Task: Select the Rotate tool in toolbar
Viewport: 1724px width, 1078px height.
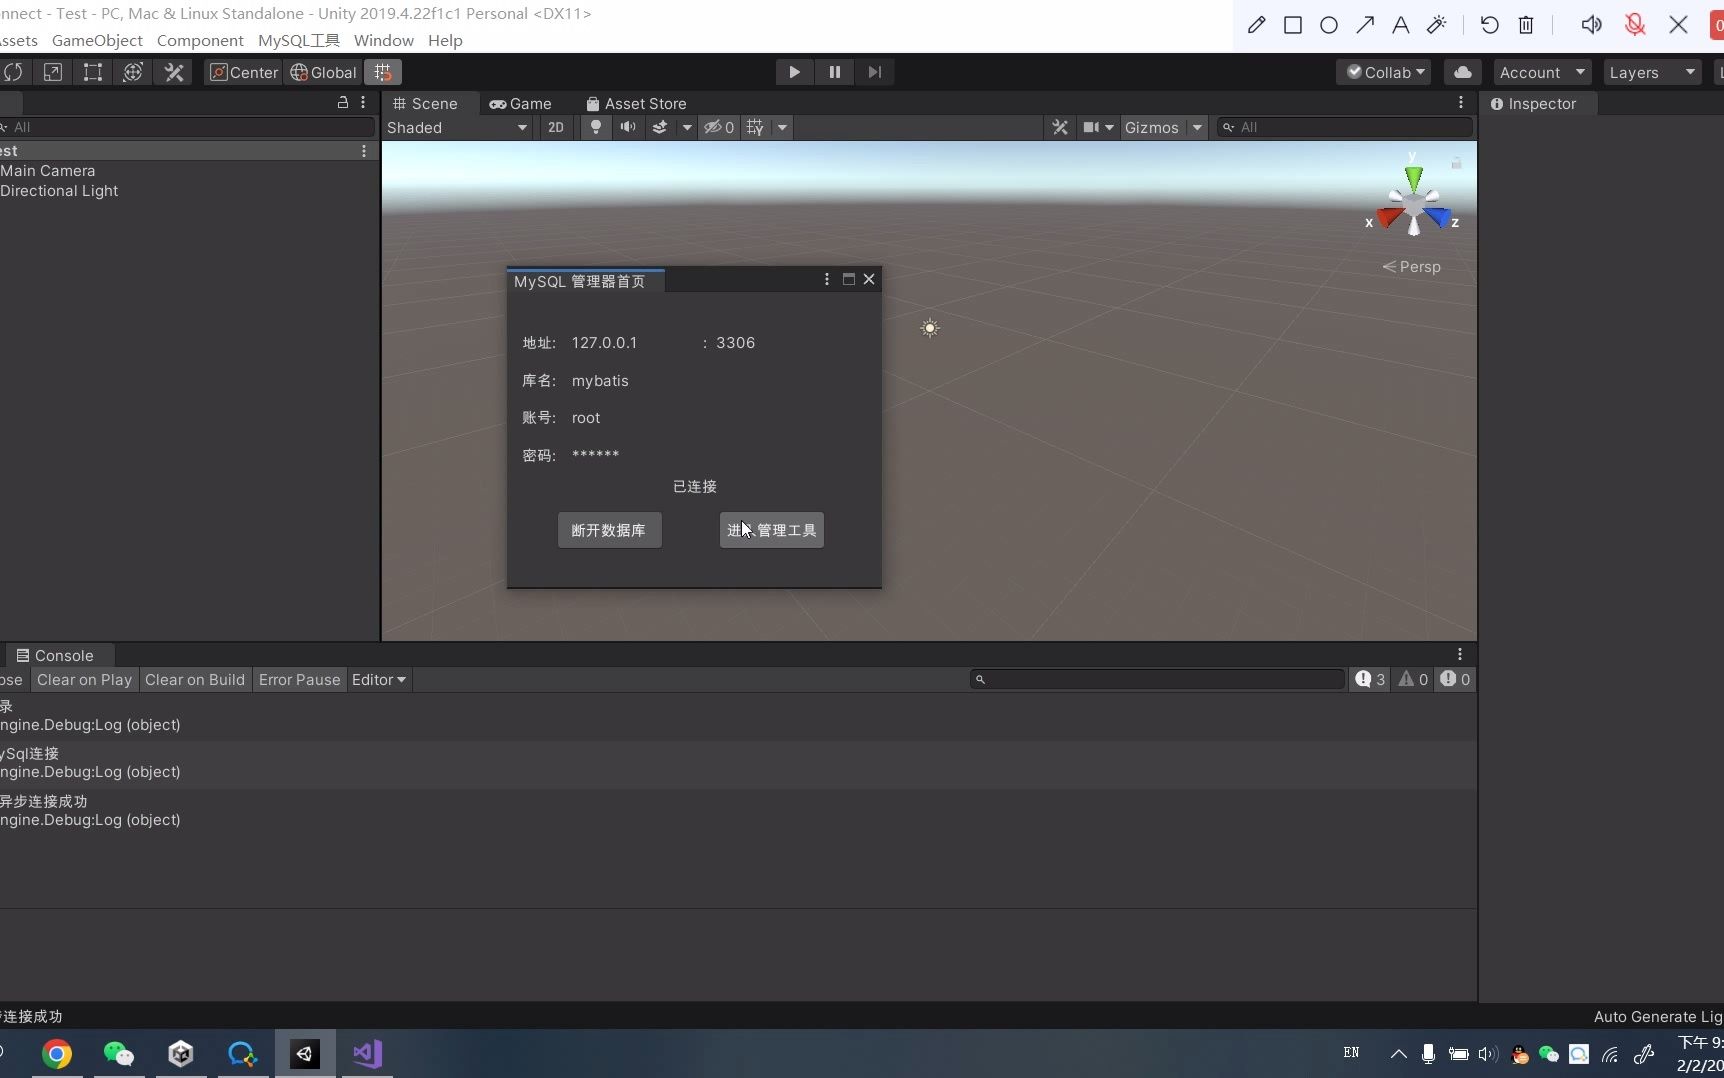Action: coord(13,72)
